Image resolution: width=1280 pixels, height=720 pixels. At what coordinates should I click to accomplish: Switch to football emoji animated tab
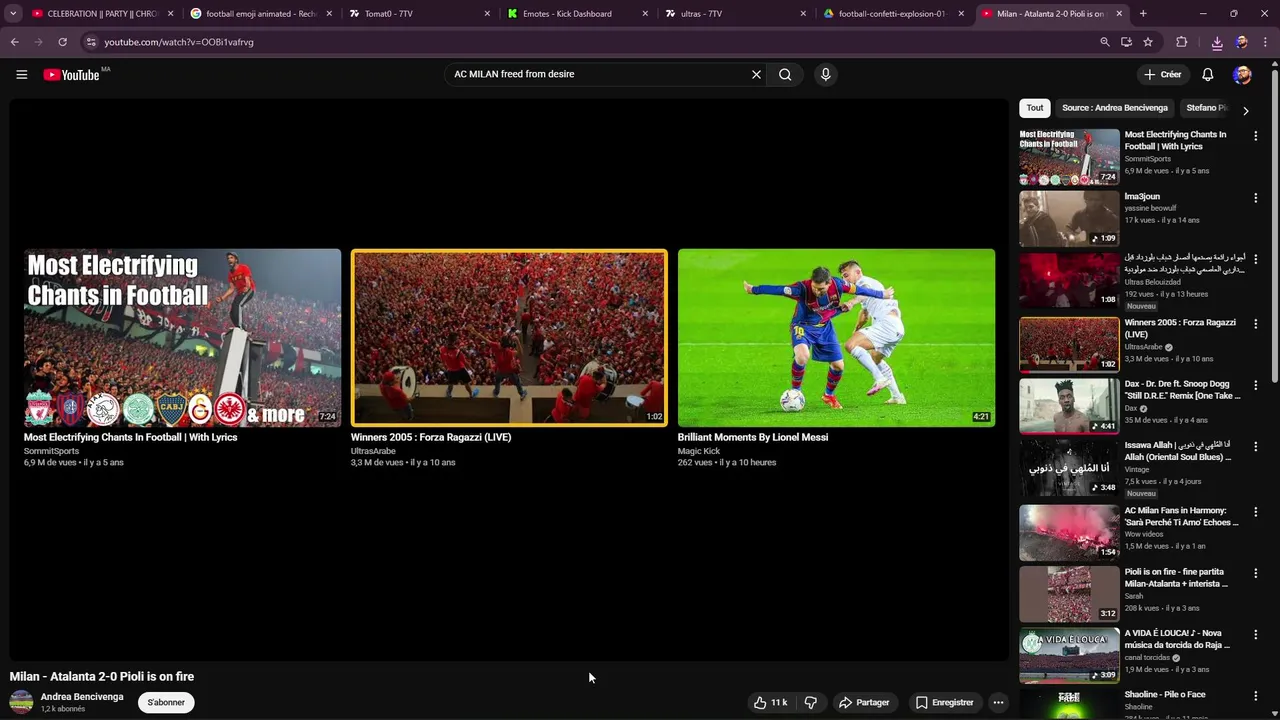tap(261, 14)
